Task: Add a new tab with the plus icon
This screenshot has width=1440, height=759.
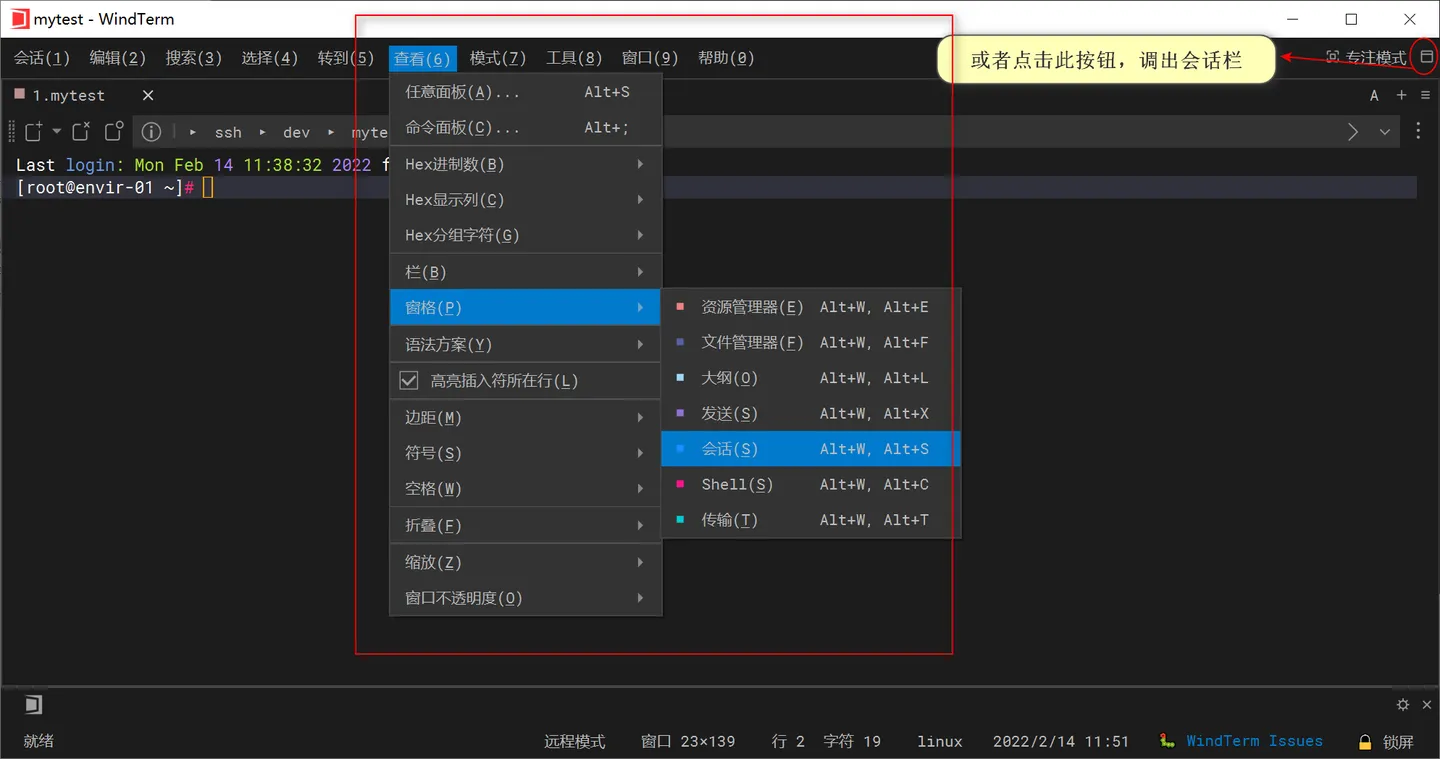Action: click(1401, 95)
